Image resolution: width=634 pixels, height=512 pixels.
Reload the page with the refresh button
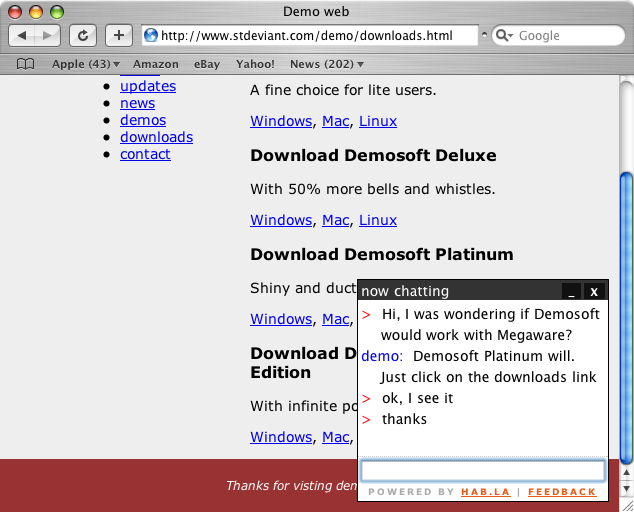point(83,35)
